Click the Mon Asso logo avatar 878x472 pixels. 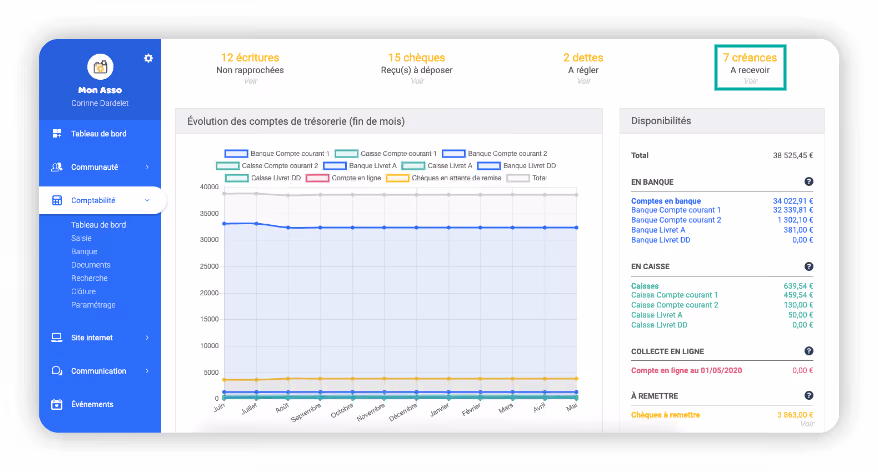[x=100, y=67]
